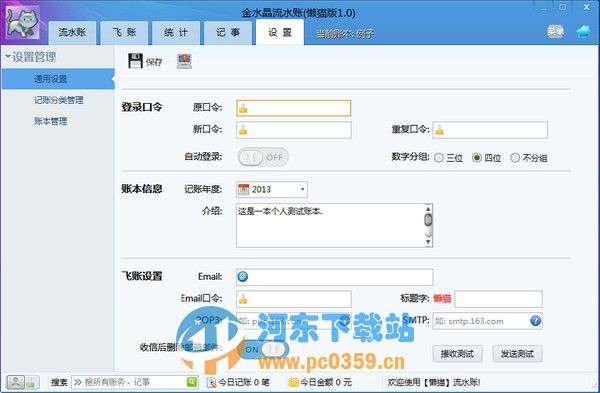Click the green search icon in search box
600x393 pixels.
[x=192, y=382]
